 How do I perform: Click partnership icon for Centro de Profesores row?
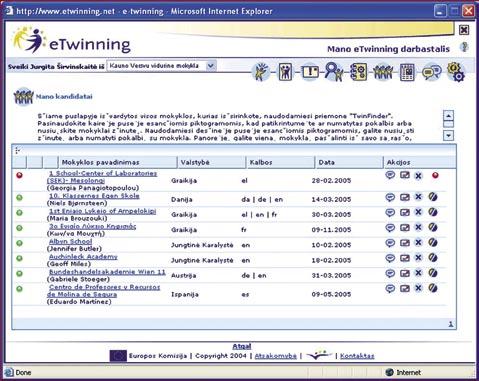click(x=433, y=288)
